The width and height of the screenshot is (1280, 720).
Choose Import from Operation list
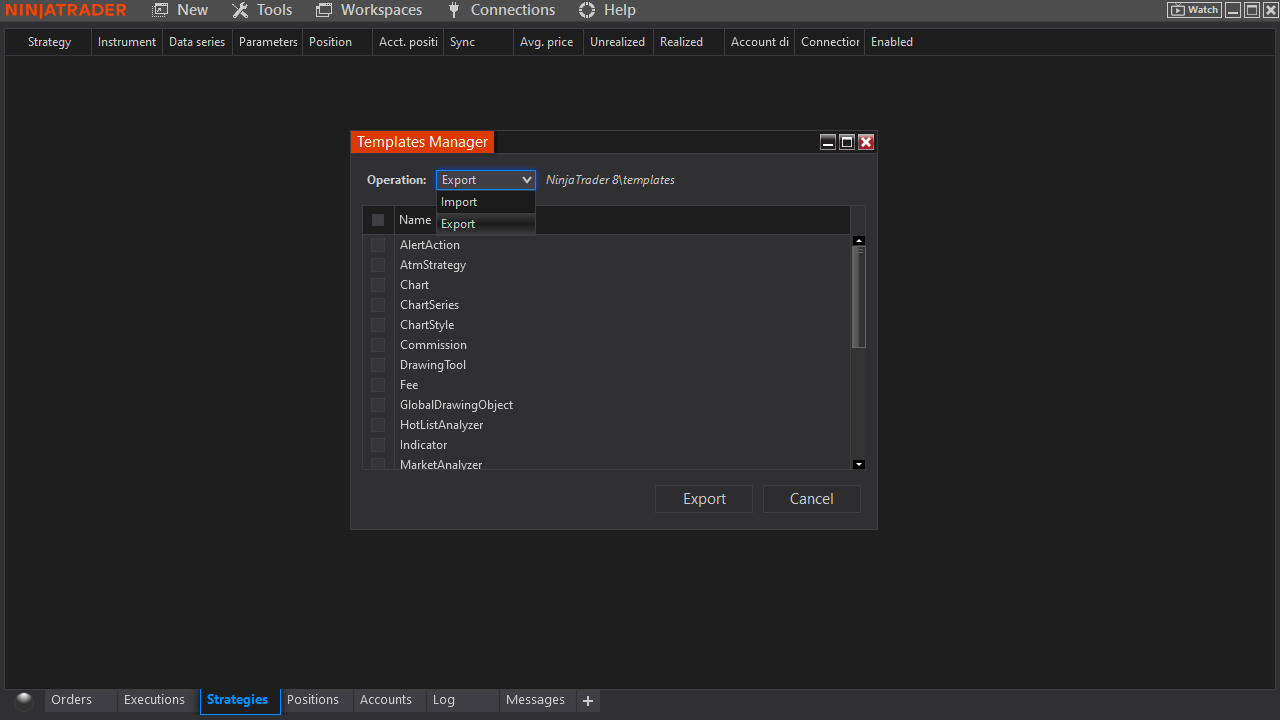point(486,202)
